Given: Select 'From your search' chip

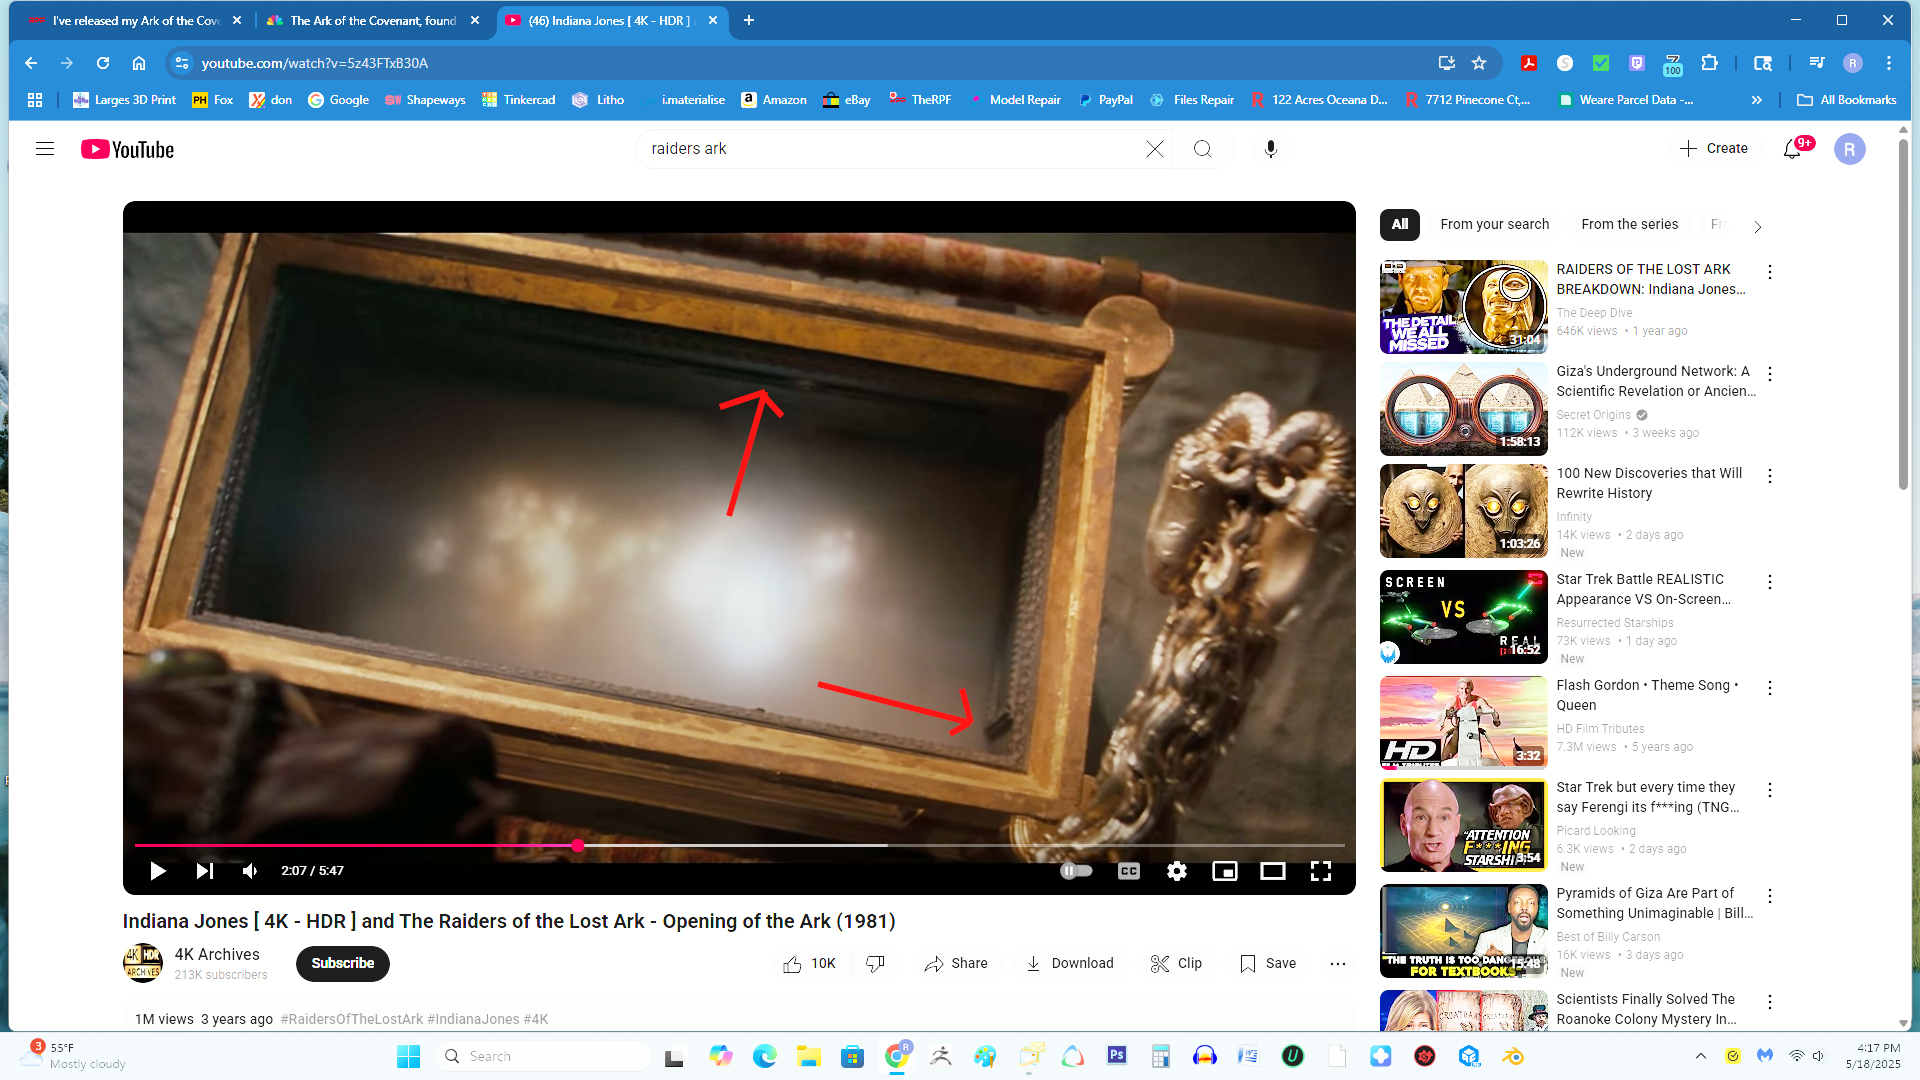Looking at the screenshot, I should (x=1495, y=225).
